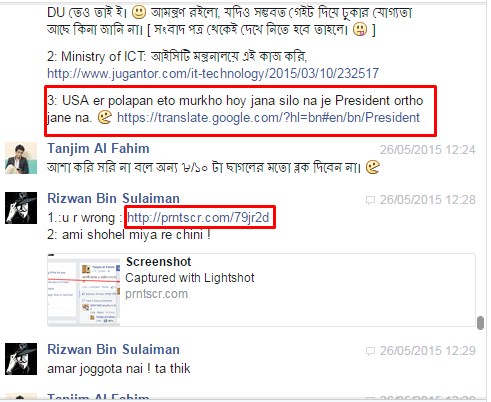Click the message icon beside 26/05/2015 12:28
This screenshot has height=402, width=491.
[370, 200]
